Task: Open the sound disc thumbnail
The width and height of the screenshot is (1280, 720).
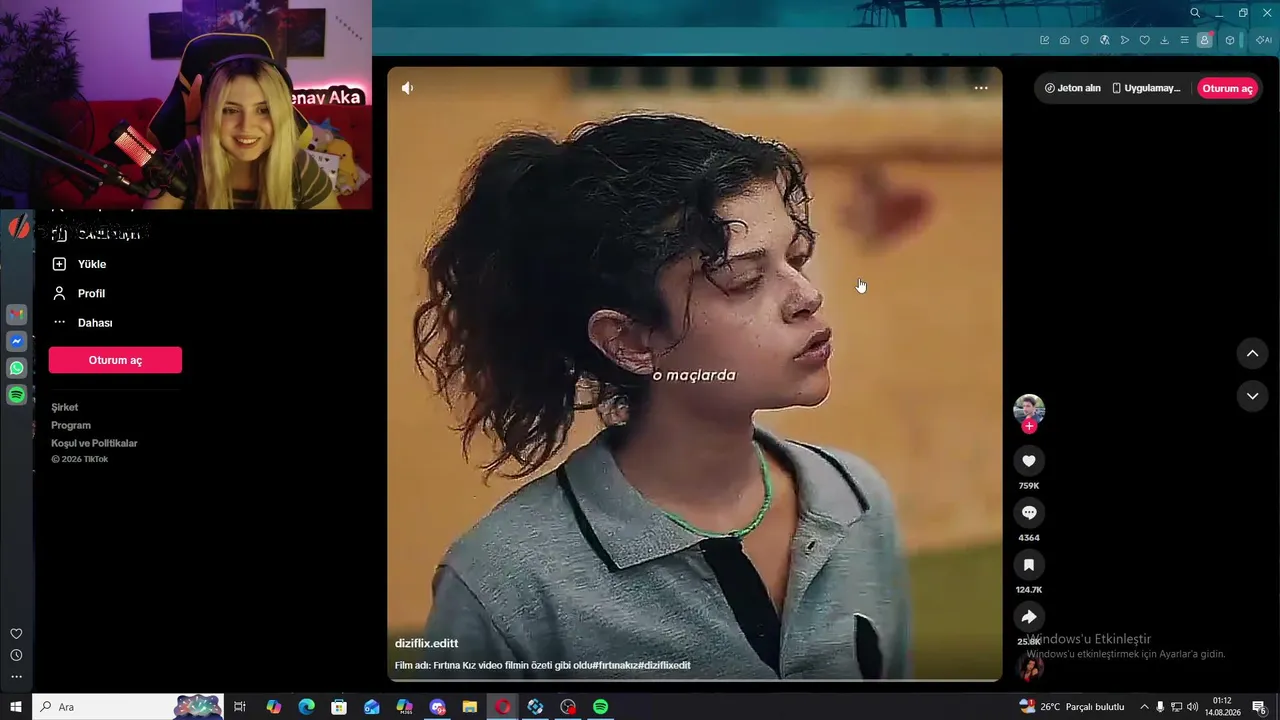Action: coord(1029,667)
